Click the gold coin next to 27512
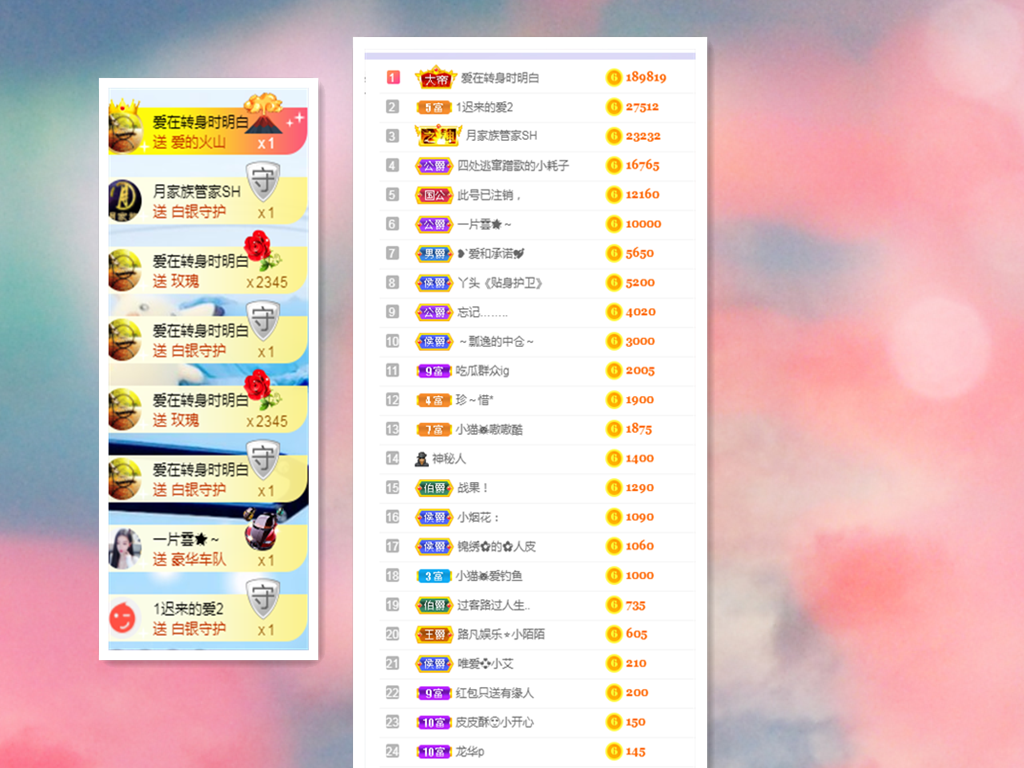Viewport: 1024px width, 768px height. pos(614,106)
